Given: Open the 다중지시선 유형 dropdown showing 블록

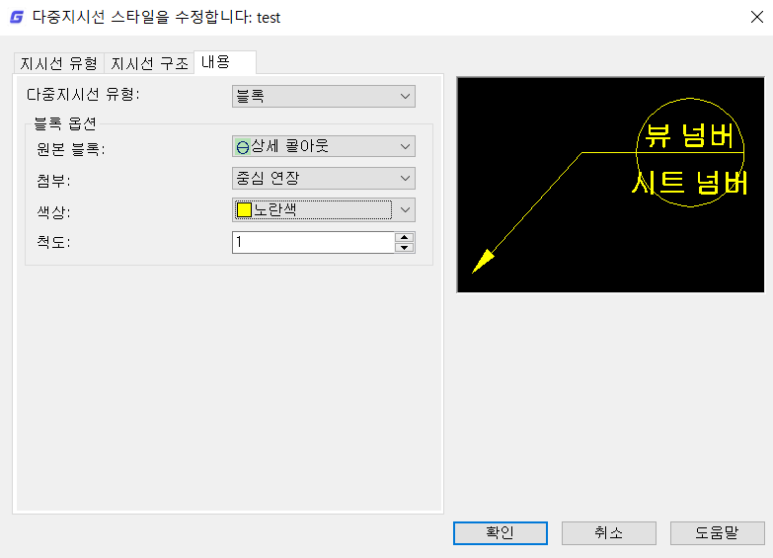Looking at the screenshot, I should pyautogui.click(x=323, y=96).
